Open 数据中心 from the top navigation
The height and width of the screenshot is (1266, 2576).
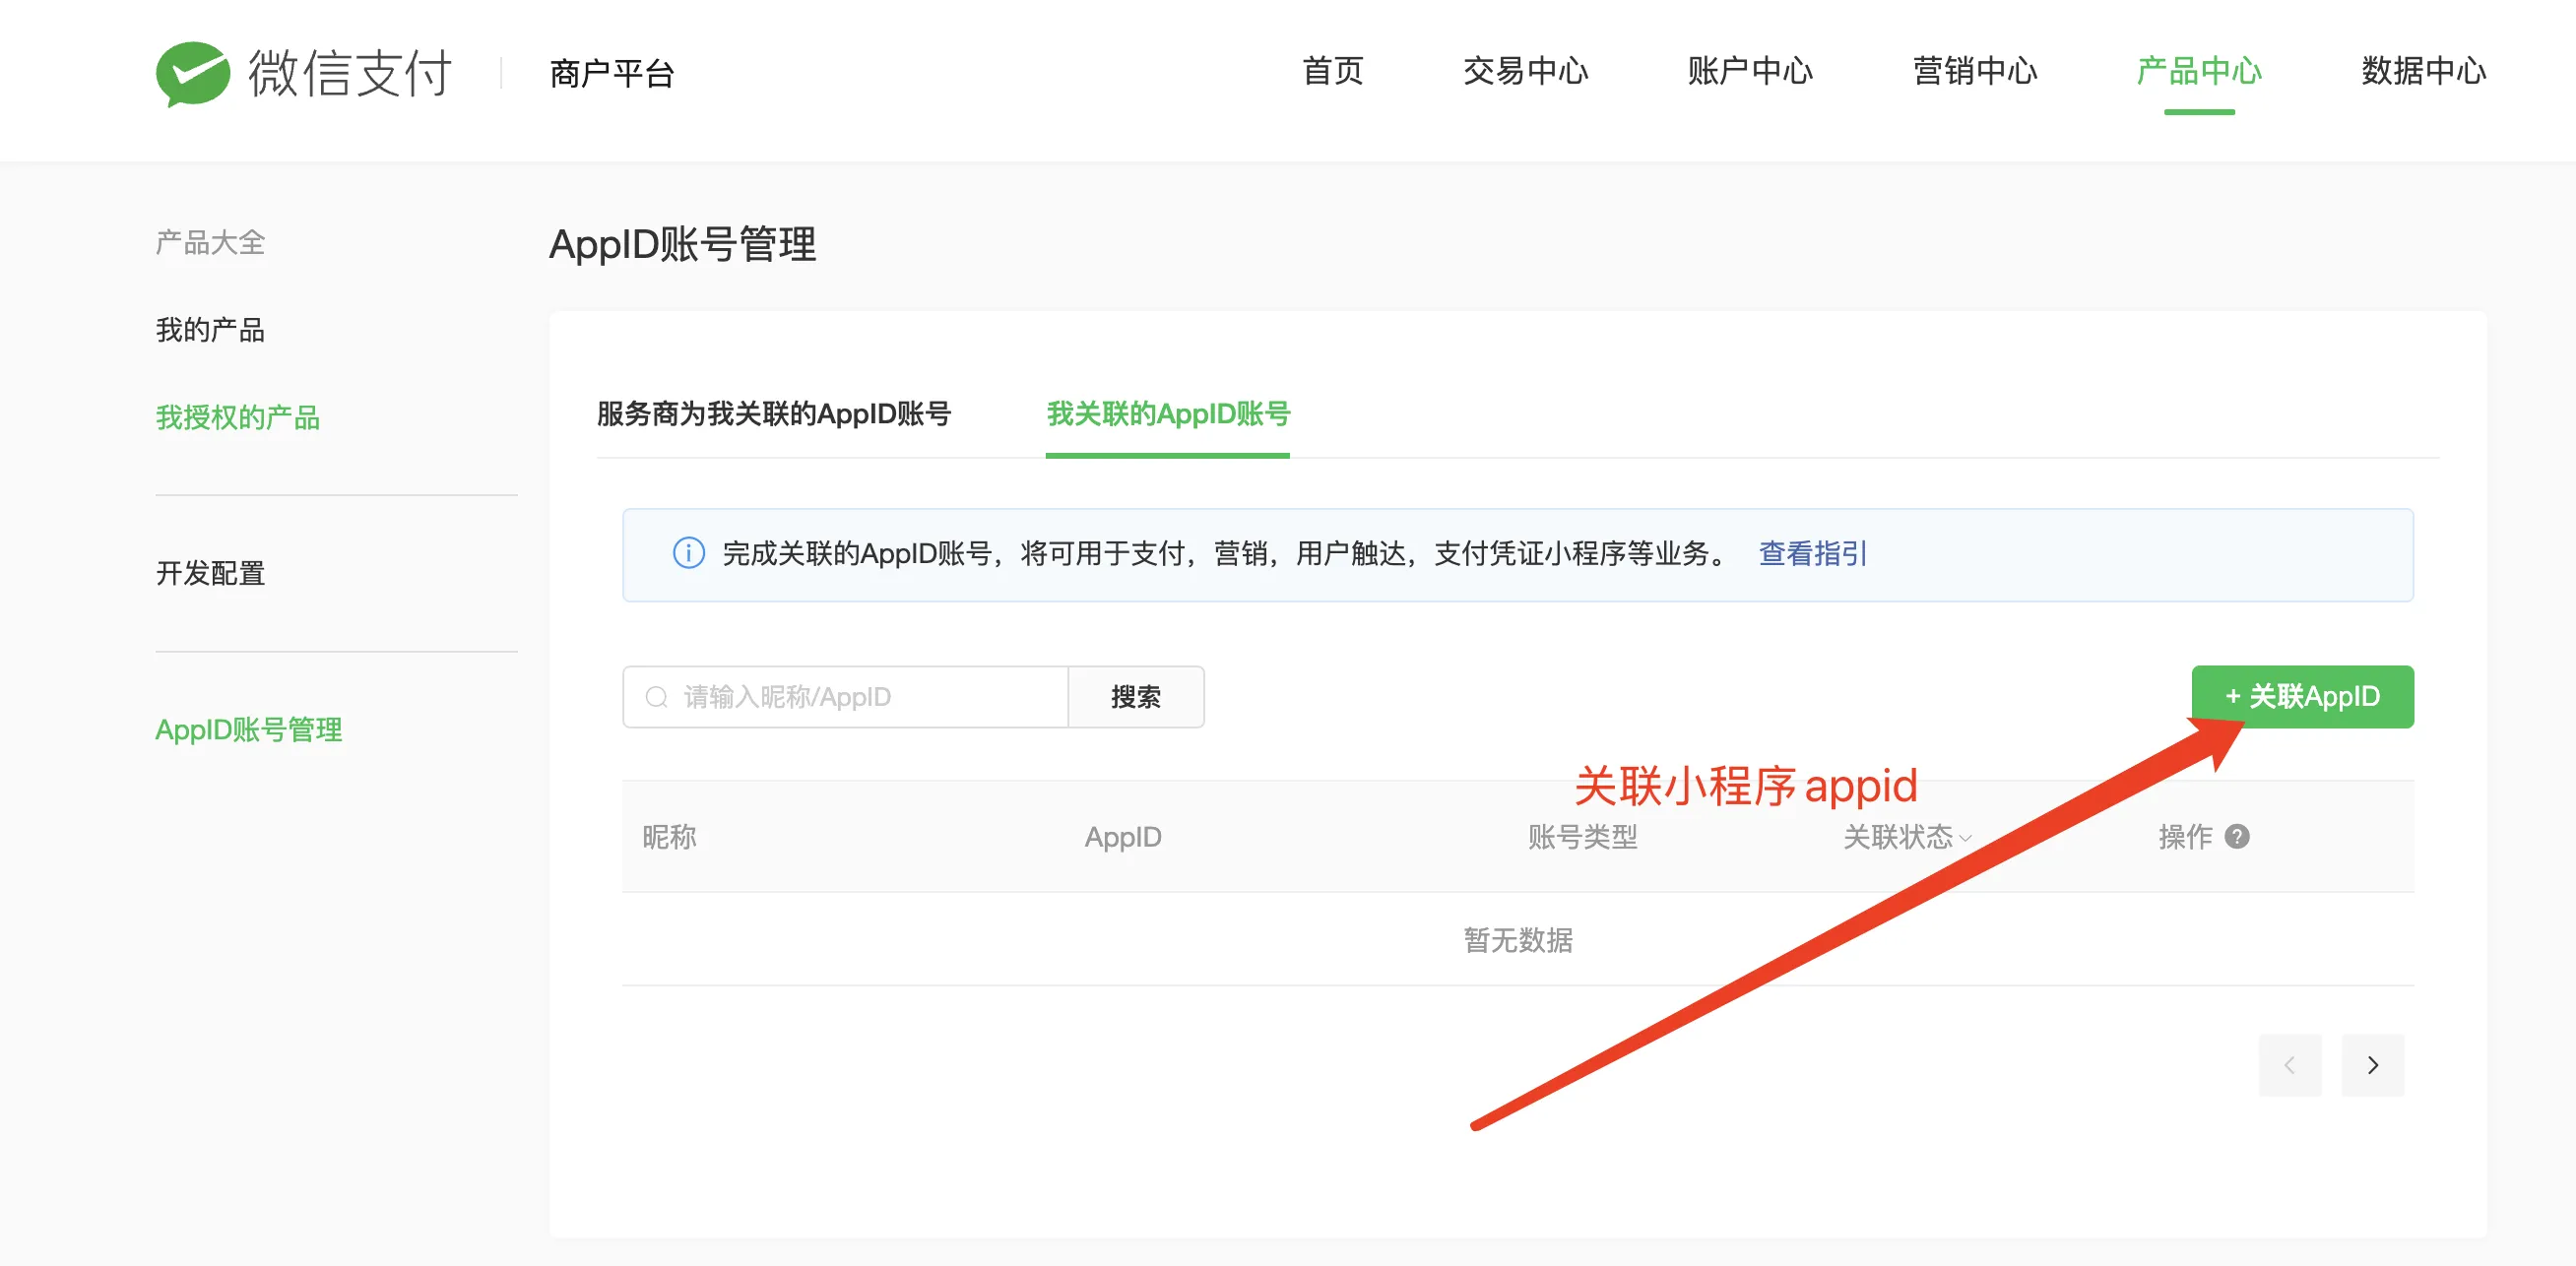pyautogui.click(x=2423, y=71)
